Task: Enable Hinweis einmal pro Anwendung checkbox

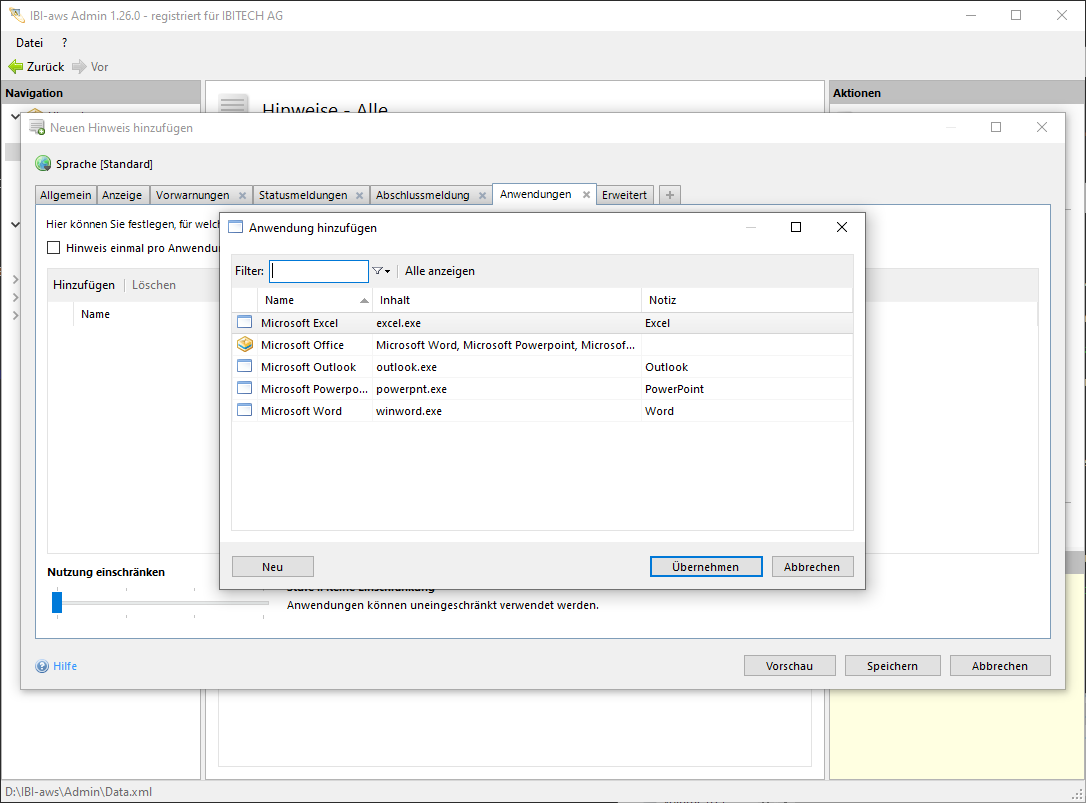Action: click(x=54, y=248)
